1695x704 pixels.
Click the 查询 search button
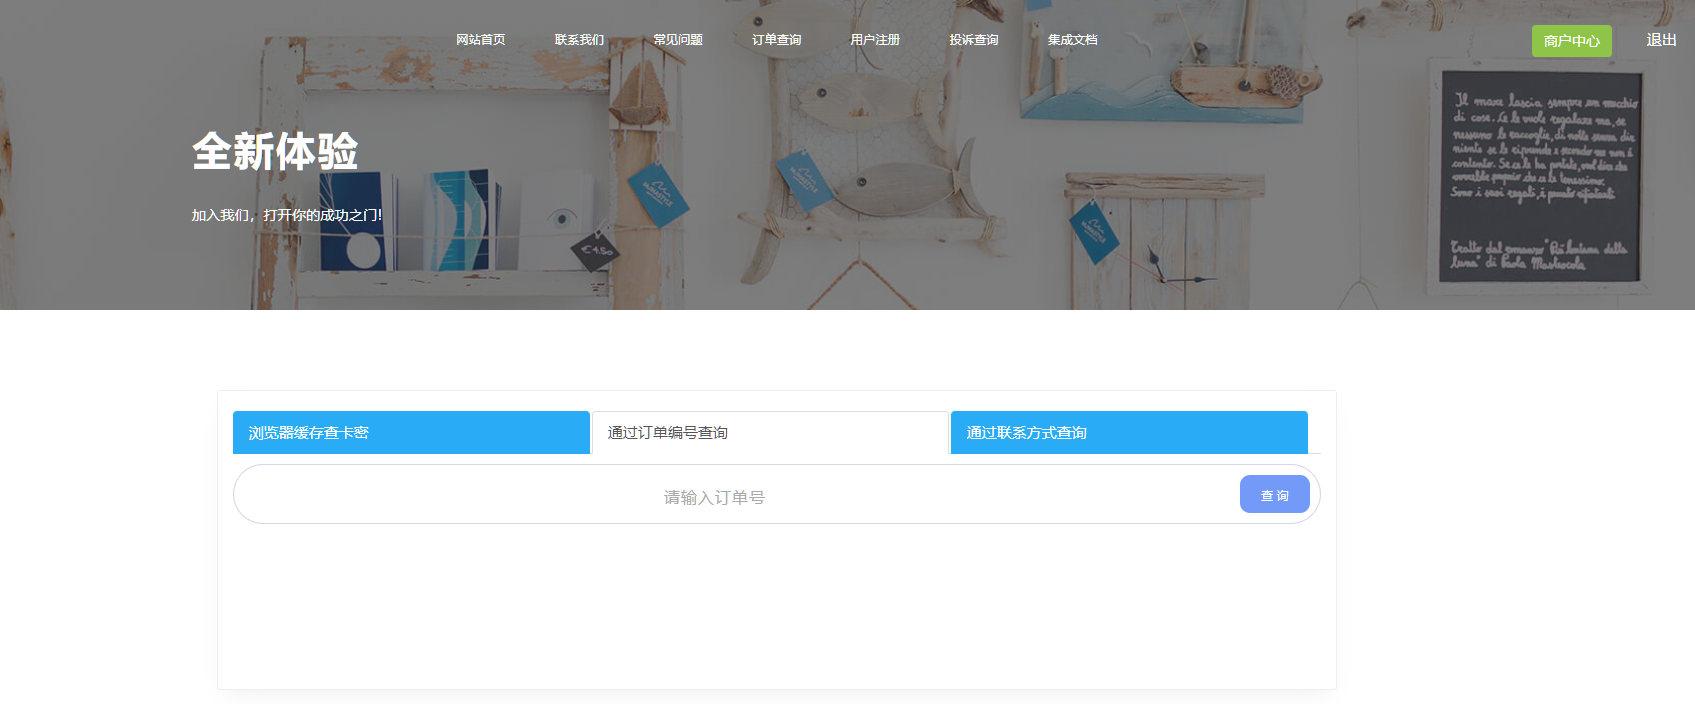(x=1274, y=494)
